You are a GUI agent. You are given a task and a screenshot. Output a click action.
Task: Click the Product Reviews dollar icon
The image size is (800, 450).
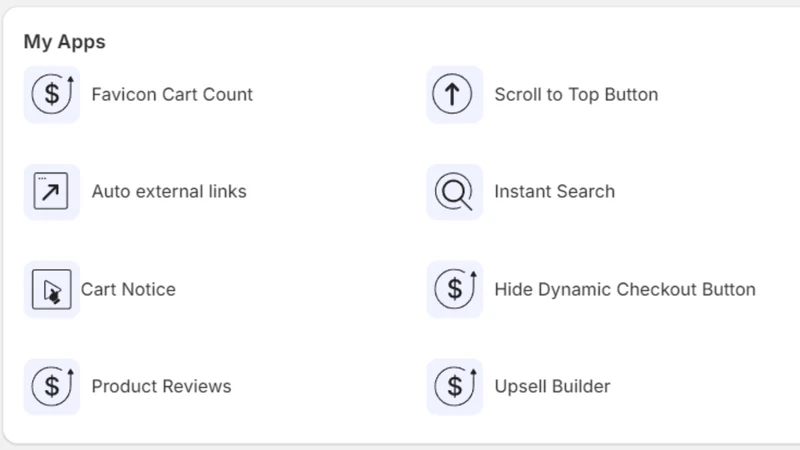(x=52, y=387)
